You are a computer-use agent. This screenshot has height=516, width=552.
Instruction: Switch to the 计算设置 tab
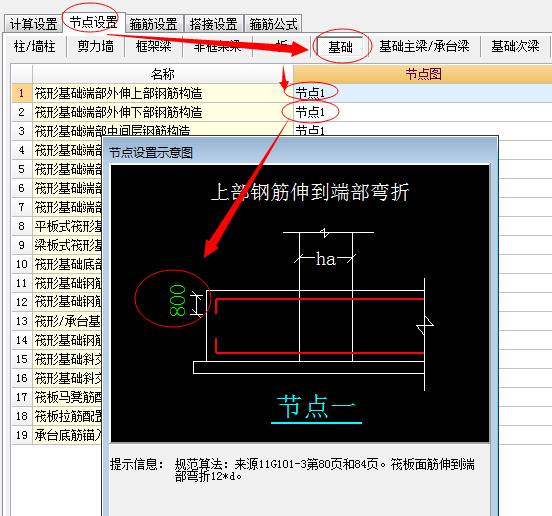pos(33,24)
